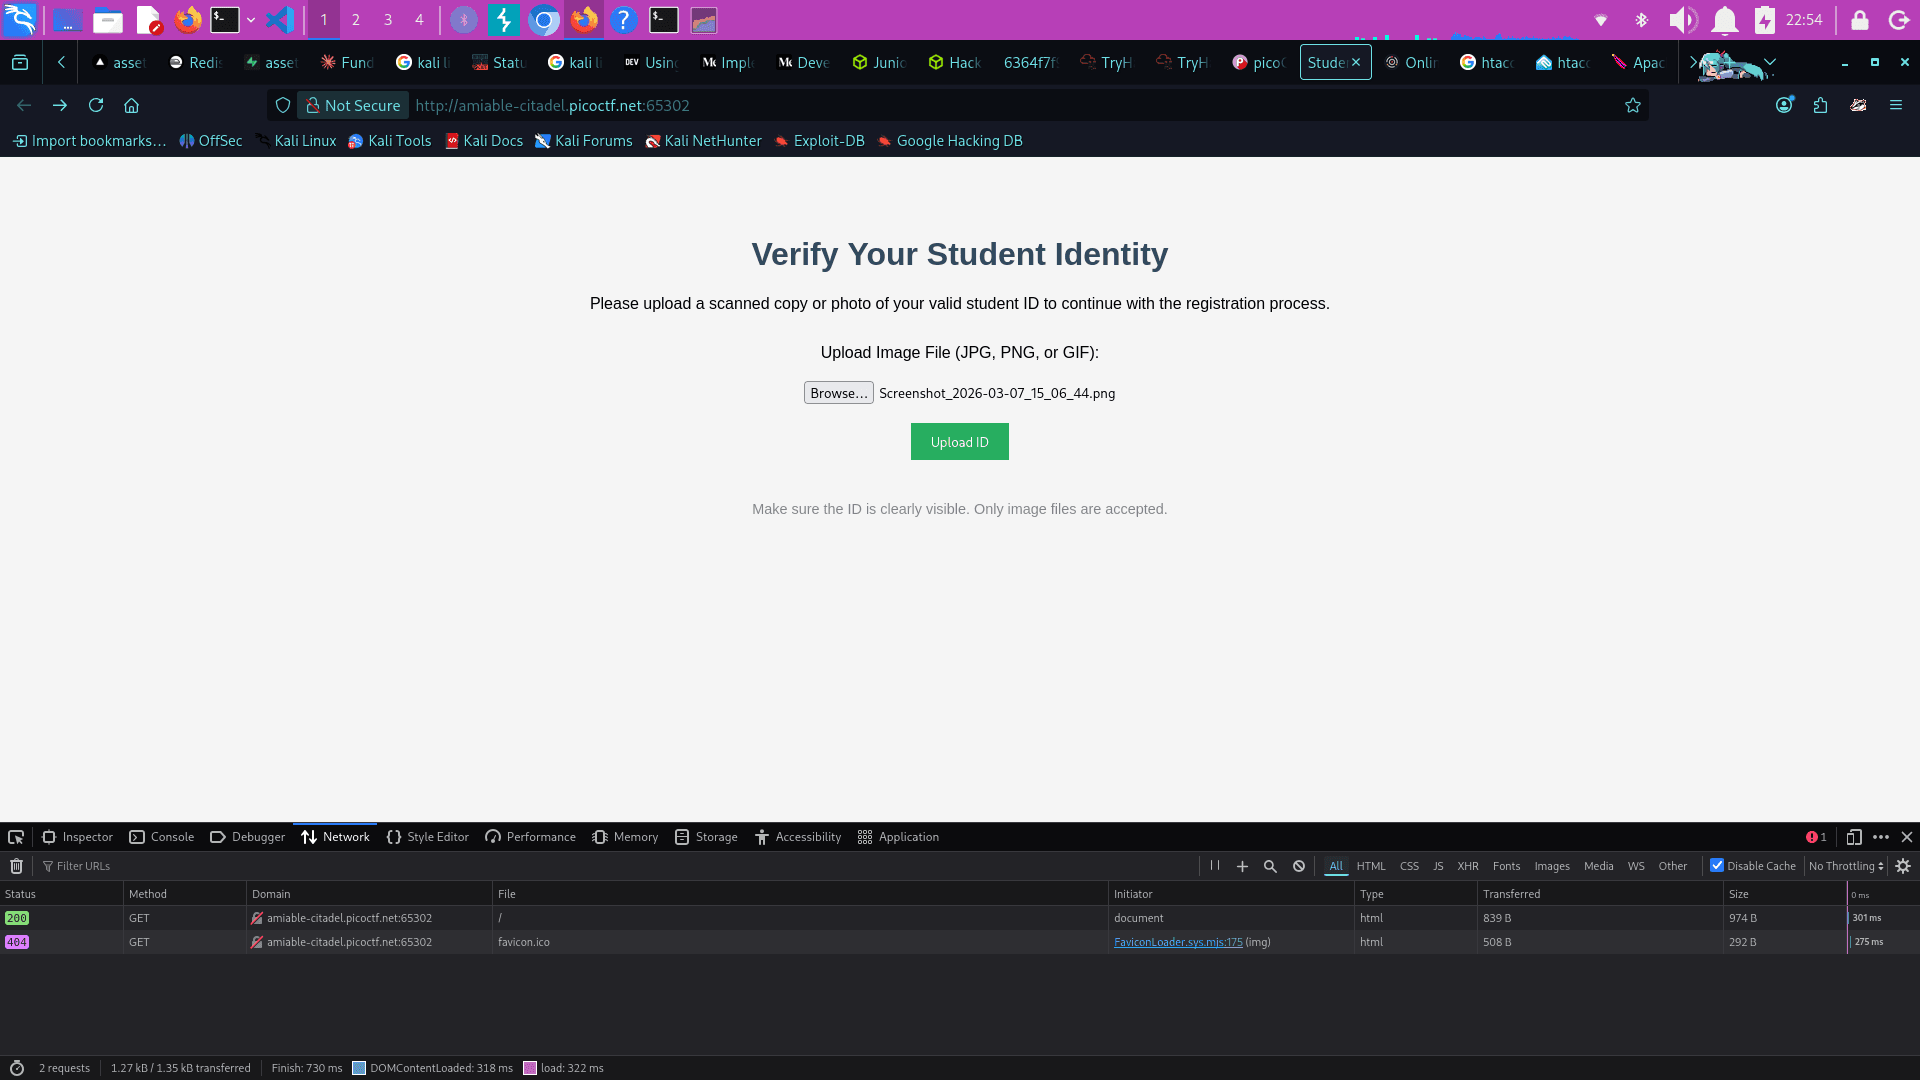Viewport: 1920px width, 1080px height.
Task: Switch to workspace 3
Action: [x=388, y=20]
